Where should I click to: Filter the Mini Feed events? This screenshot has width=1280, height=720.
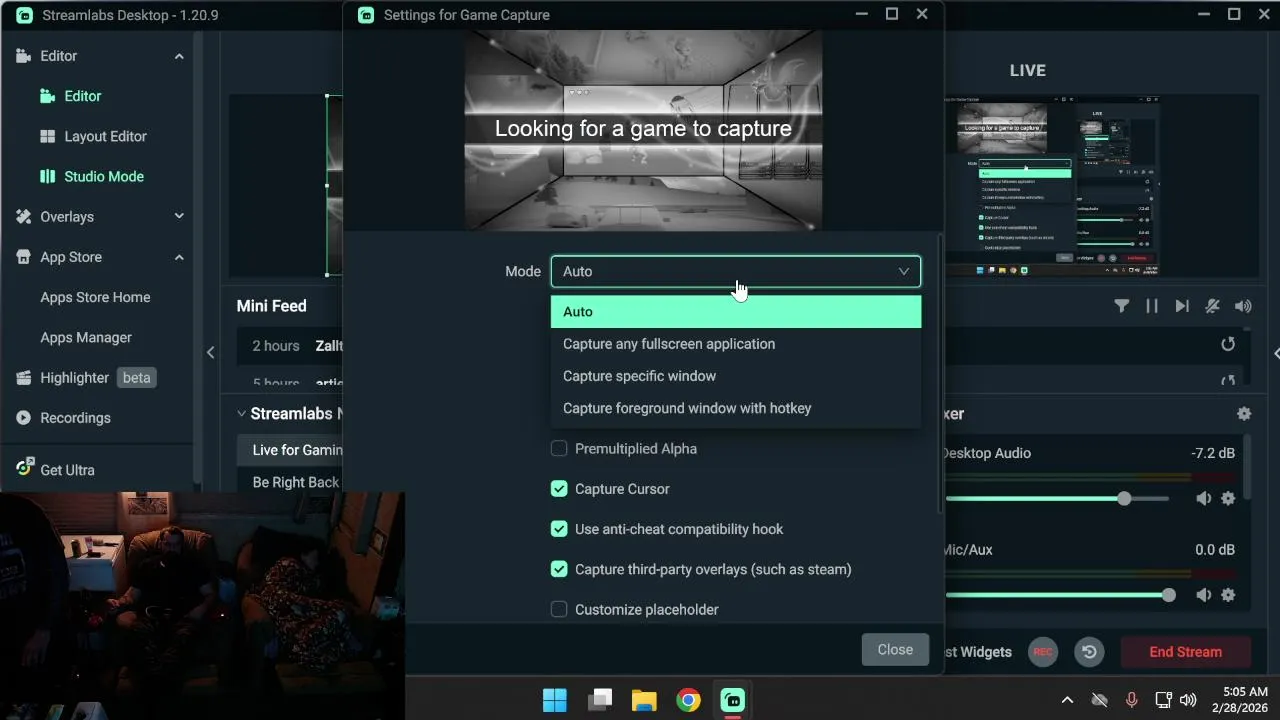1121,306
